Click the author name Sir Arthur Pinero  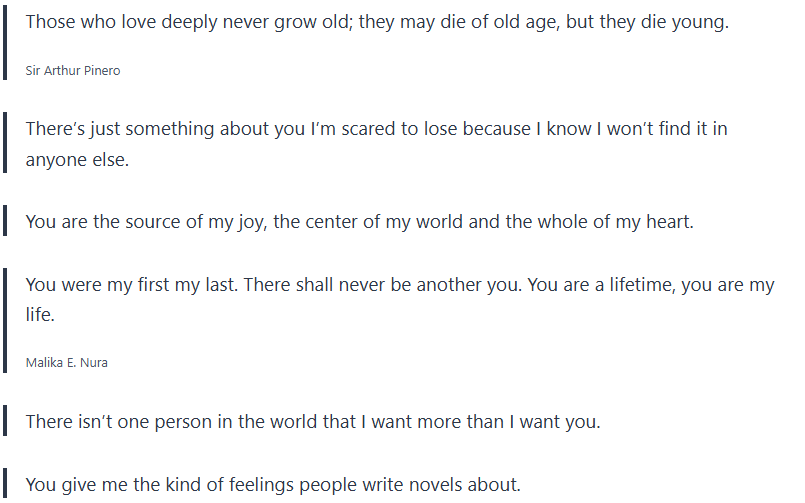pos(73,71)
